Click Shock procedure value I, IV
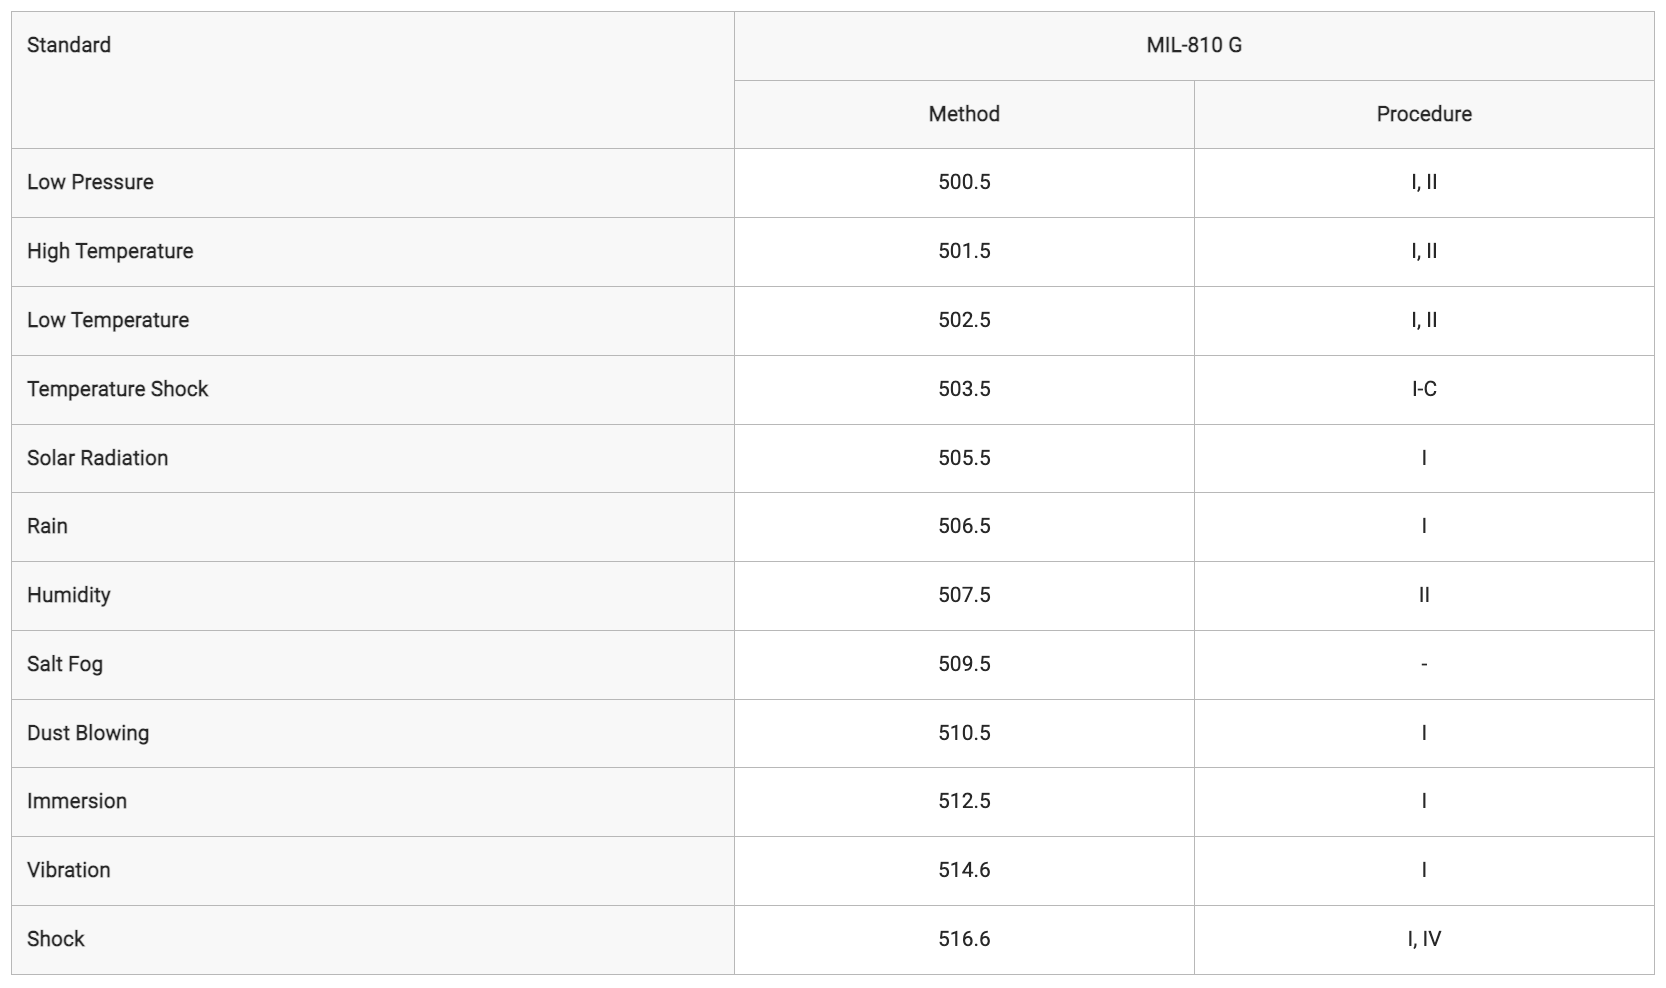This screenshot has width=1666, height=988. [x=1424, y=940]
